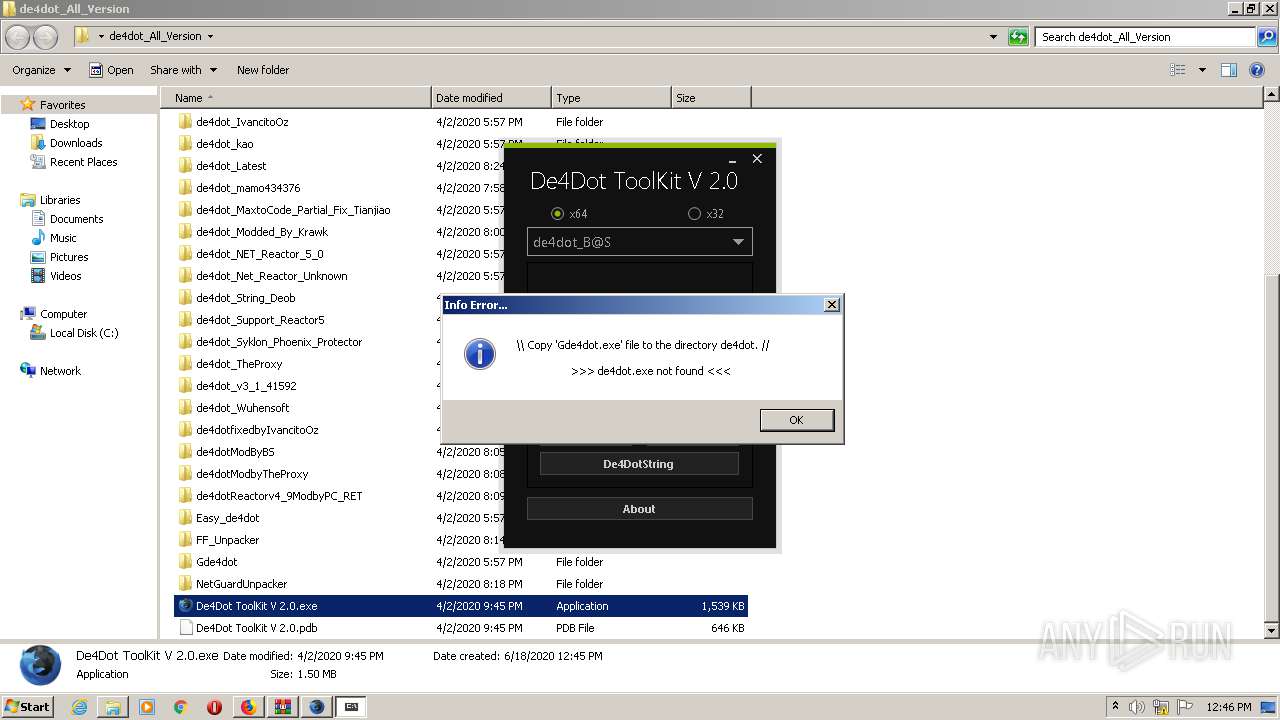Screen dimensions: 1280x720
Task: Select the de4dot_Latest folder icon
Action: (185, 166)
